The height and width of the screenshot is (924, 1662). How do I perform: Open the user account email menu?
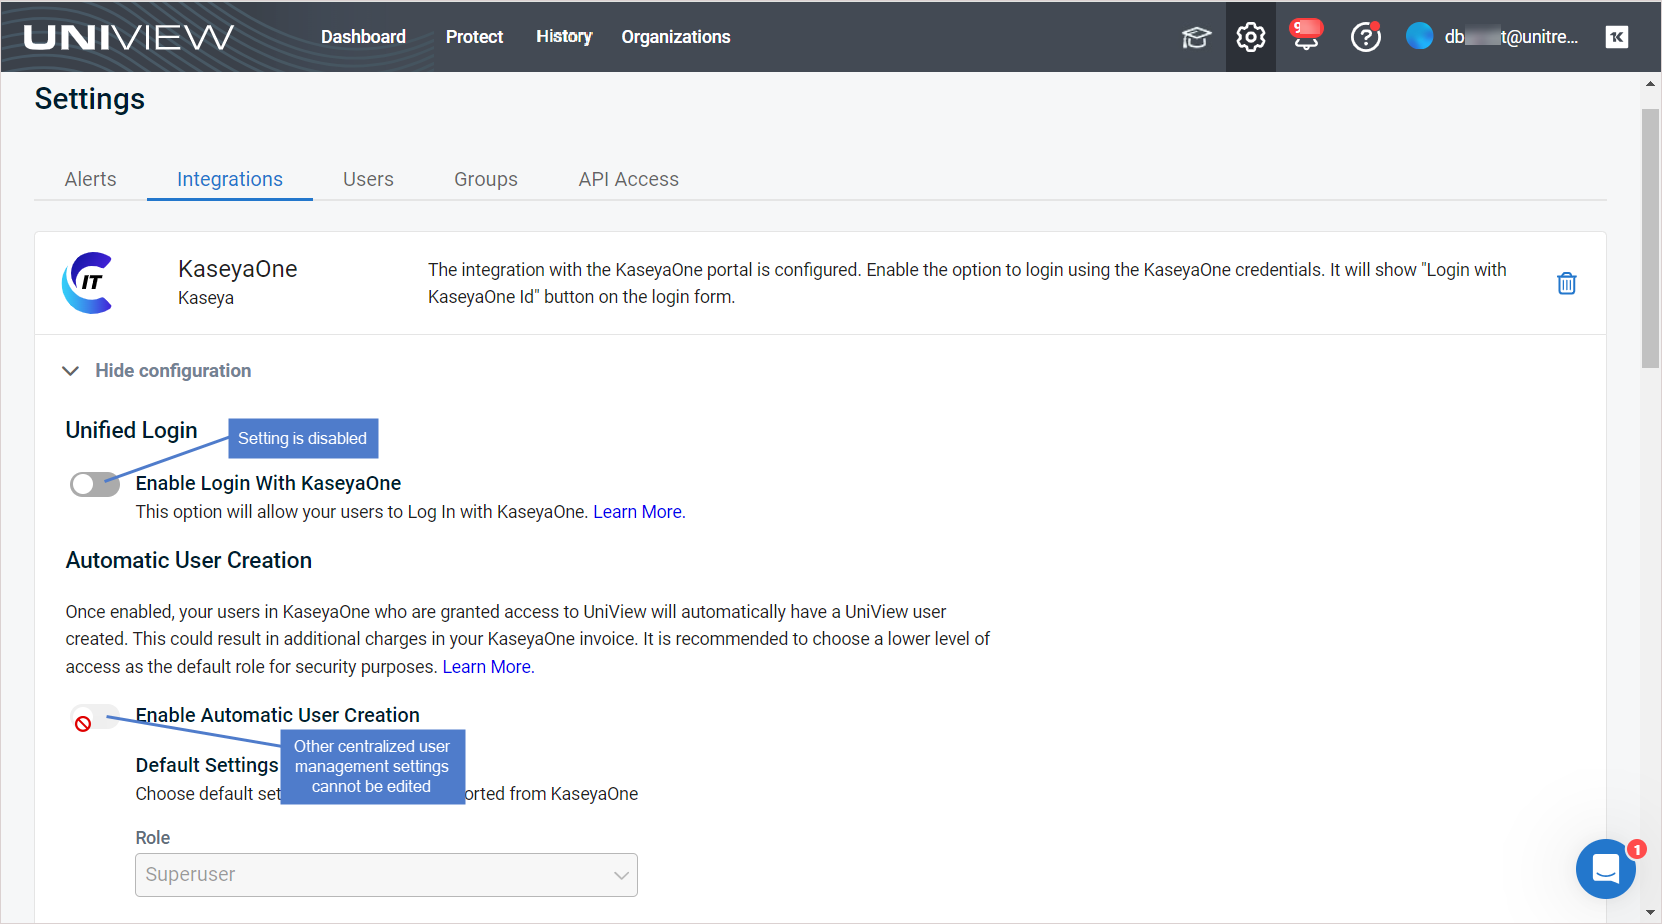point(1511,37)
